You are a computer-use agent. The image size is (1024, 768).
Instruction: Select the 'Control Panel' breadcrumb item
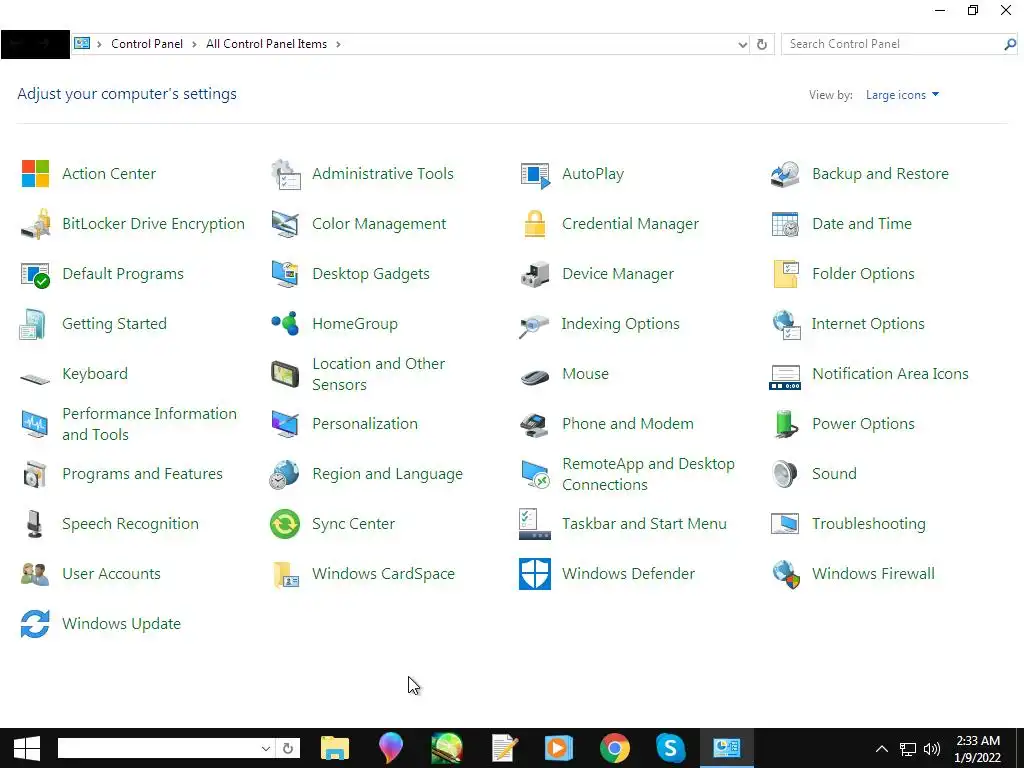147,44
